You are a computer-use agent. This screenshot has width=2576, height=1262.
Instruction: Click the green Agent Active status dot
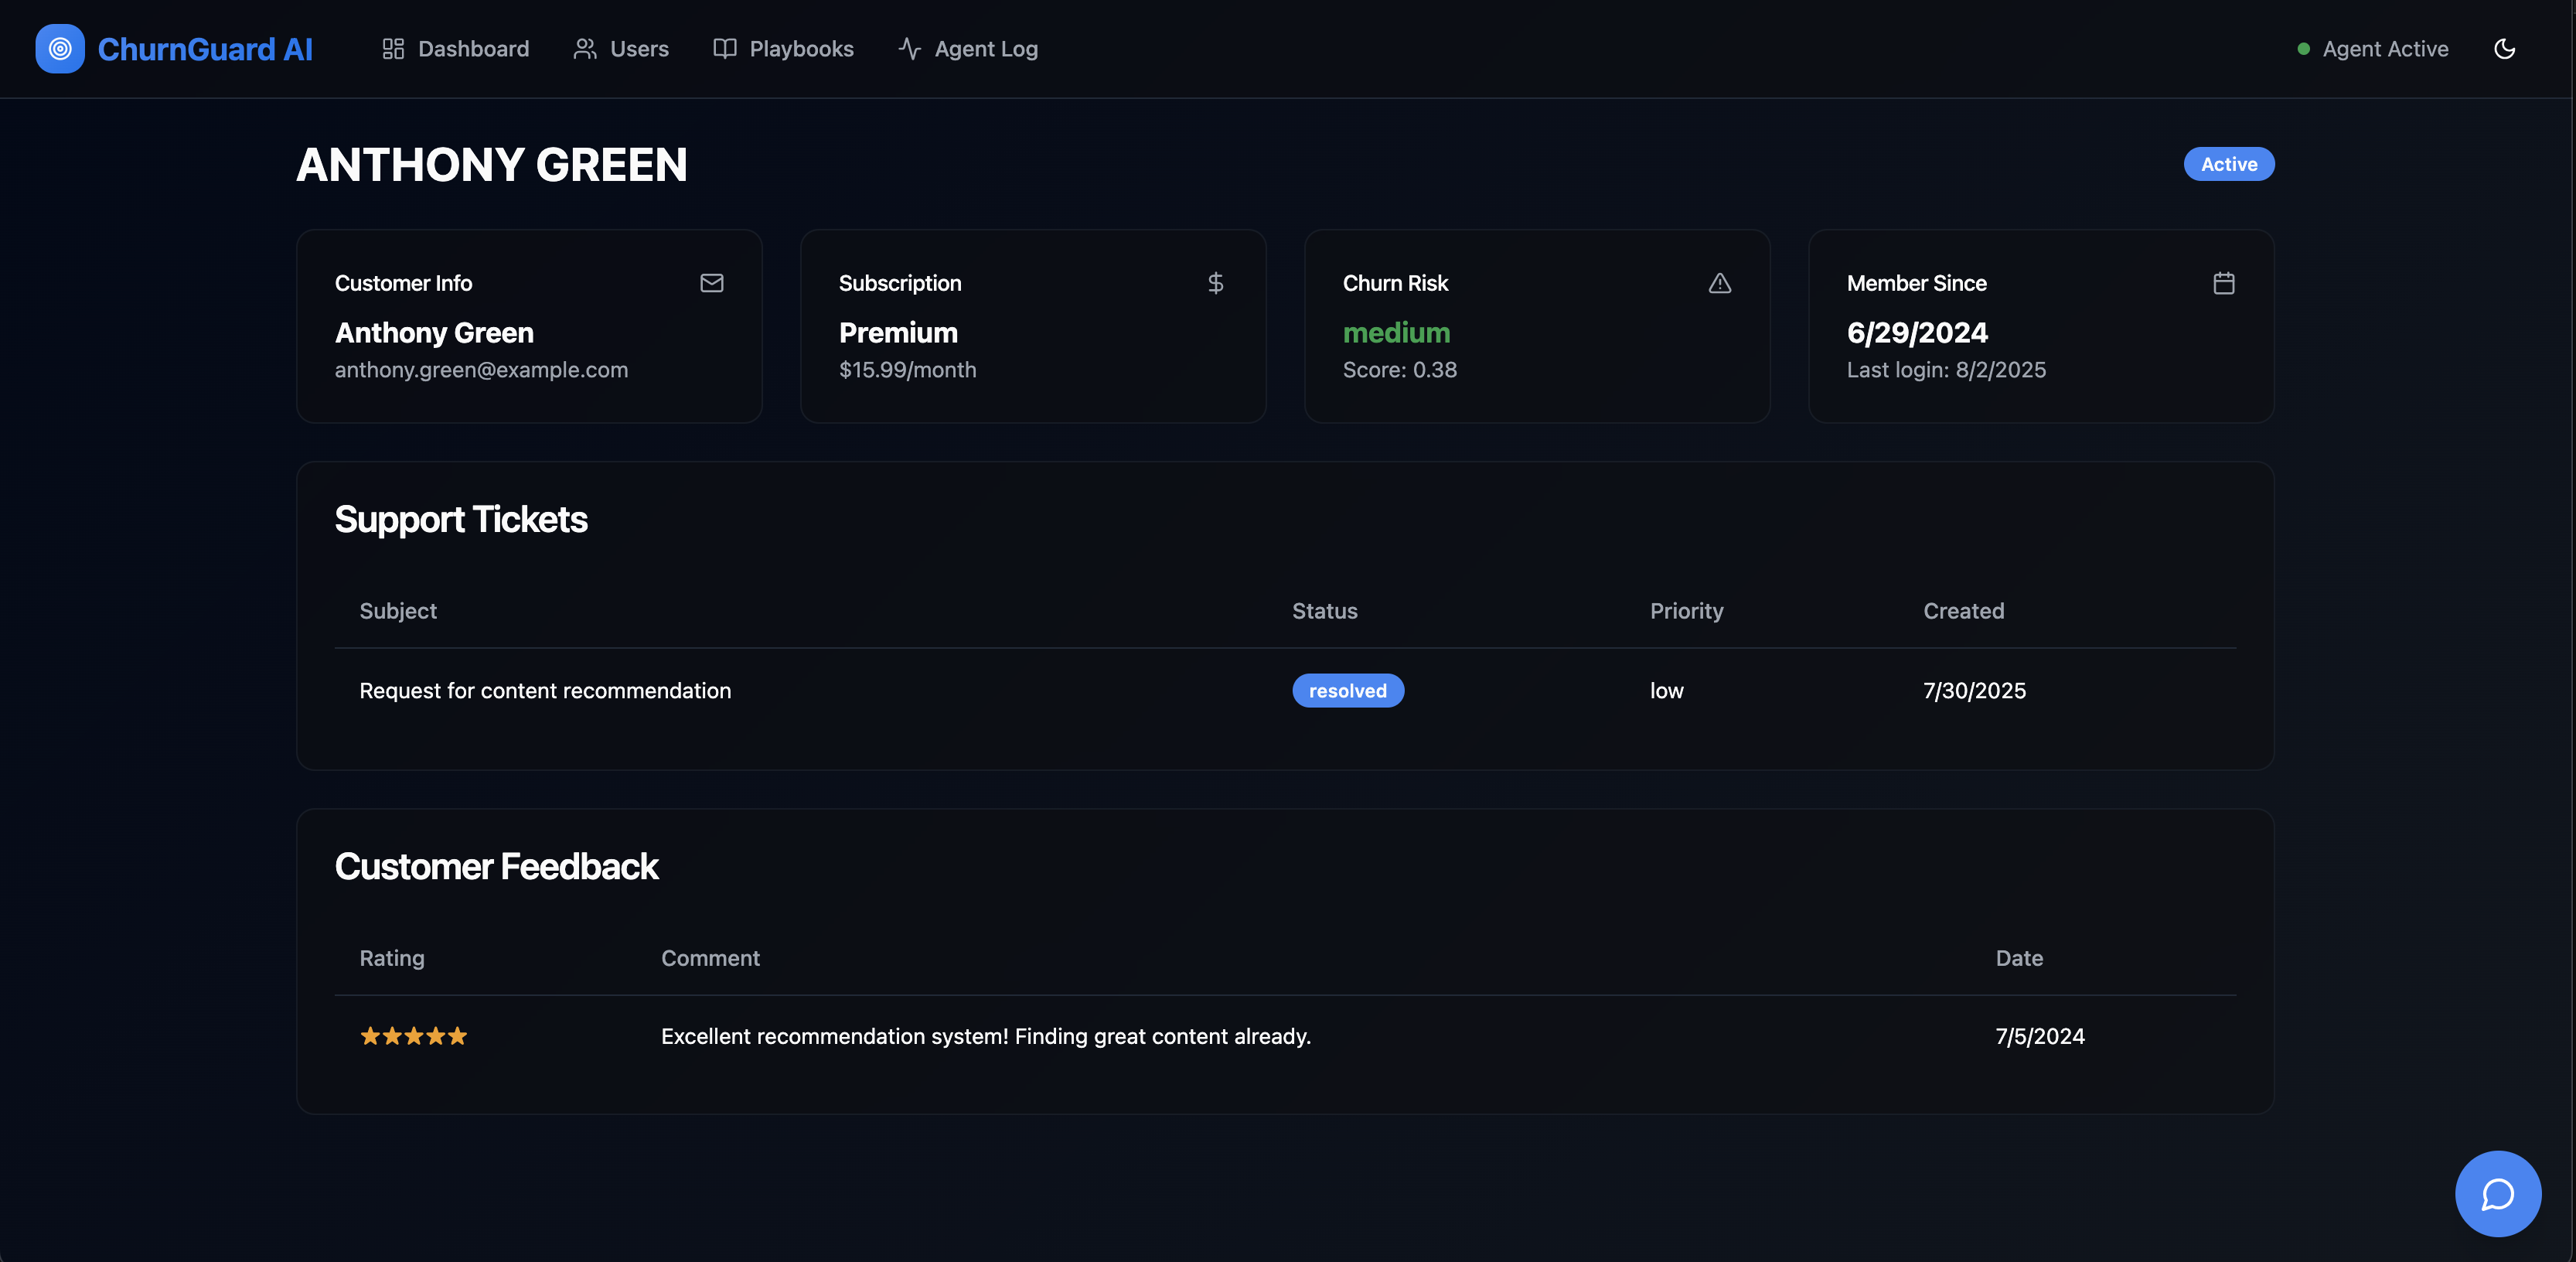(2304, 49)
